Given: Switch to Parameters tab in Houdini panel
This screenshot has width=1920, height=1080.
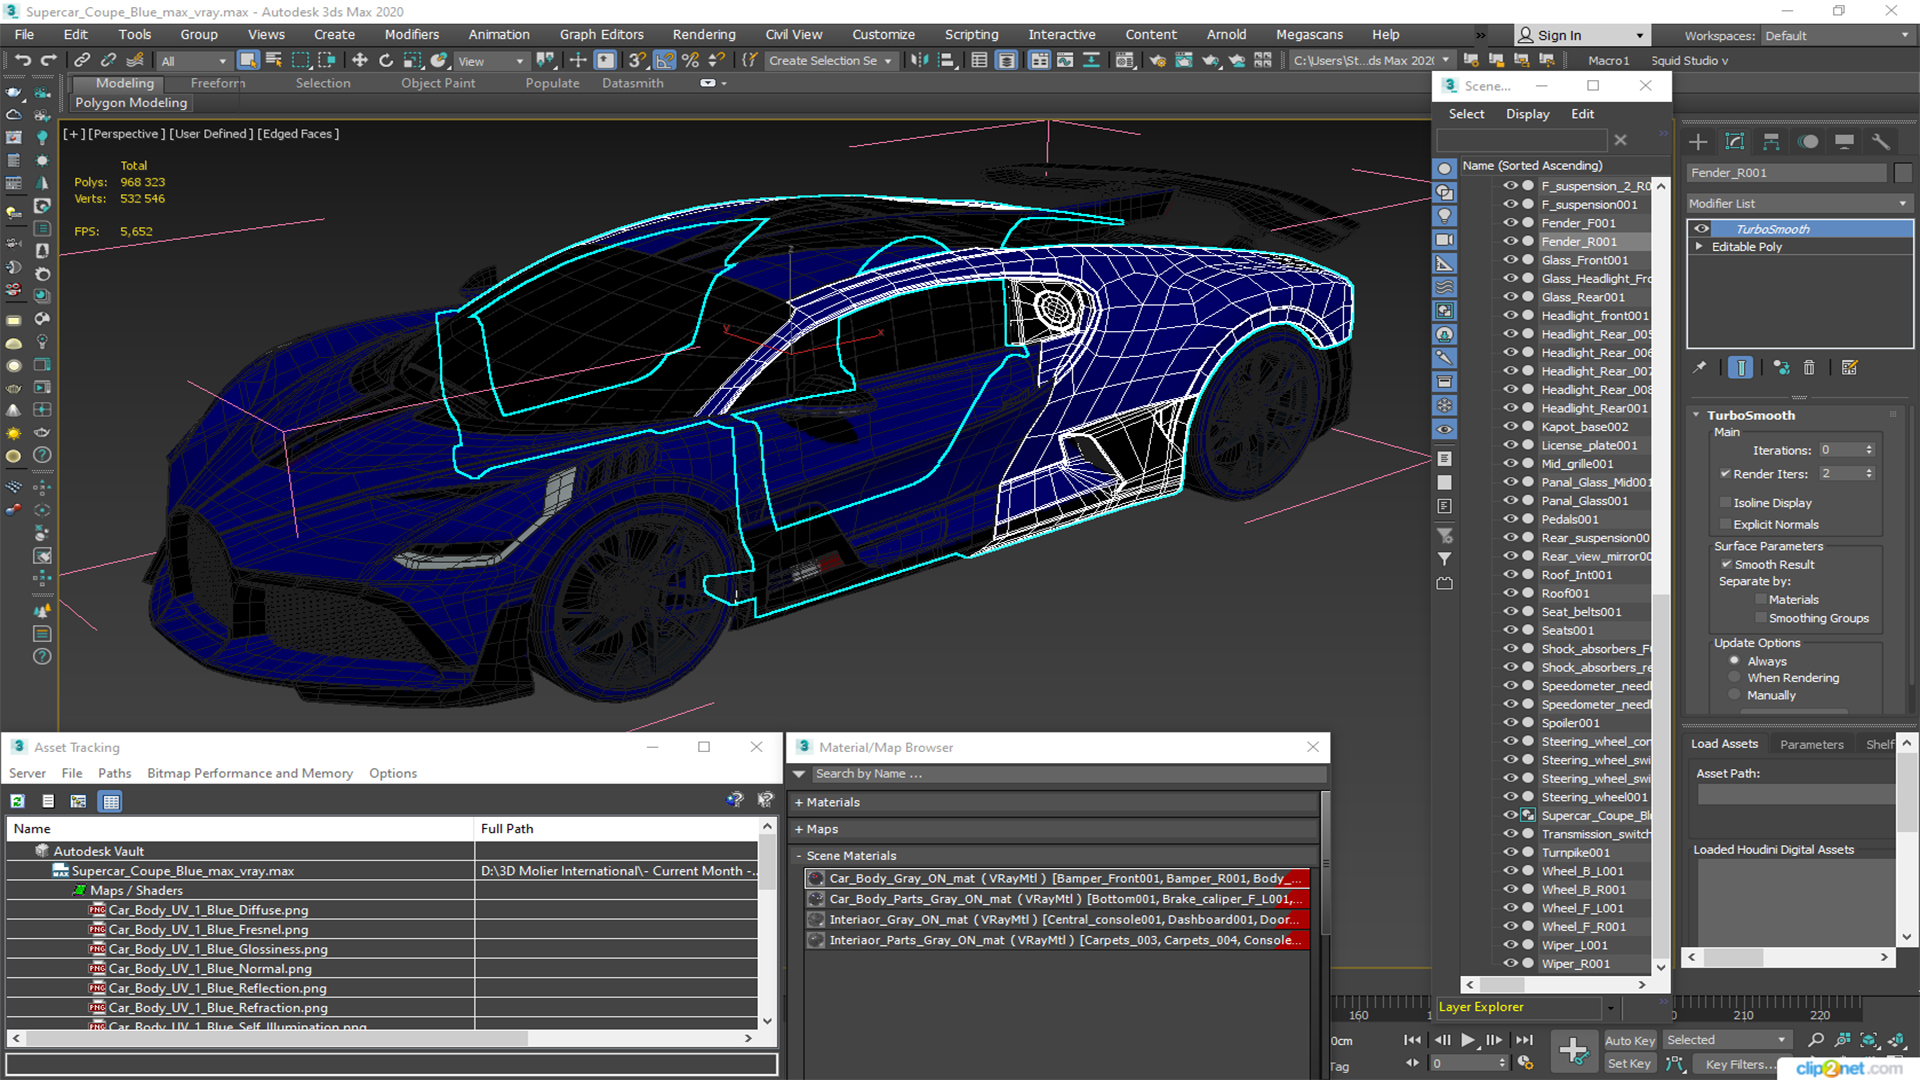Looking at the screenshot, I should click(1812, 744).
